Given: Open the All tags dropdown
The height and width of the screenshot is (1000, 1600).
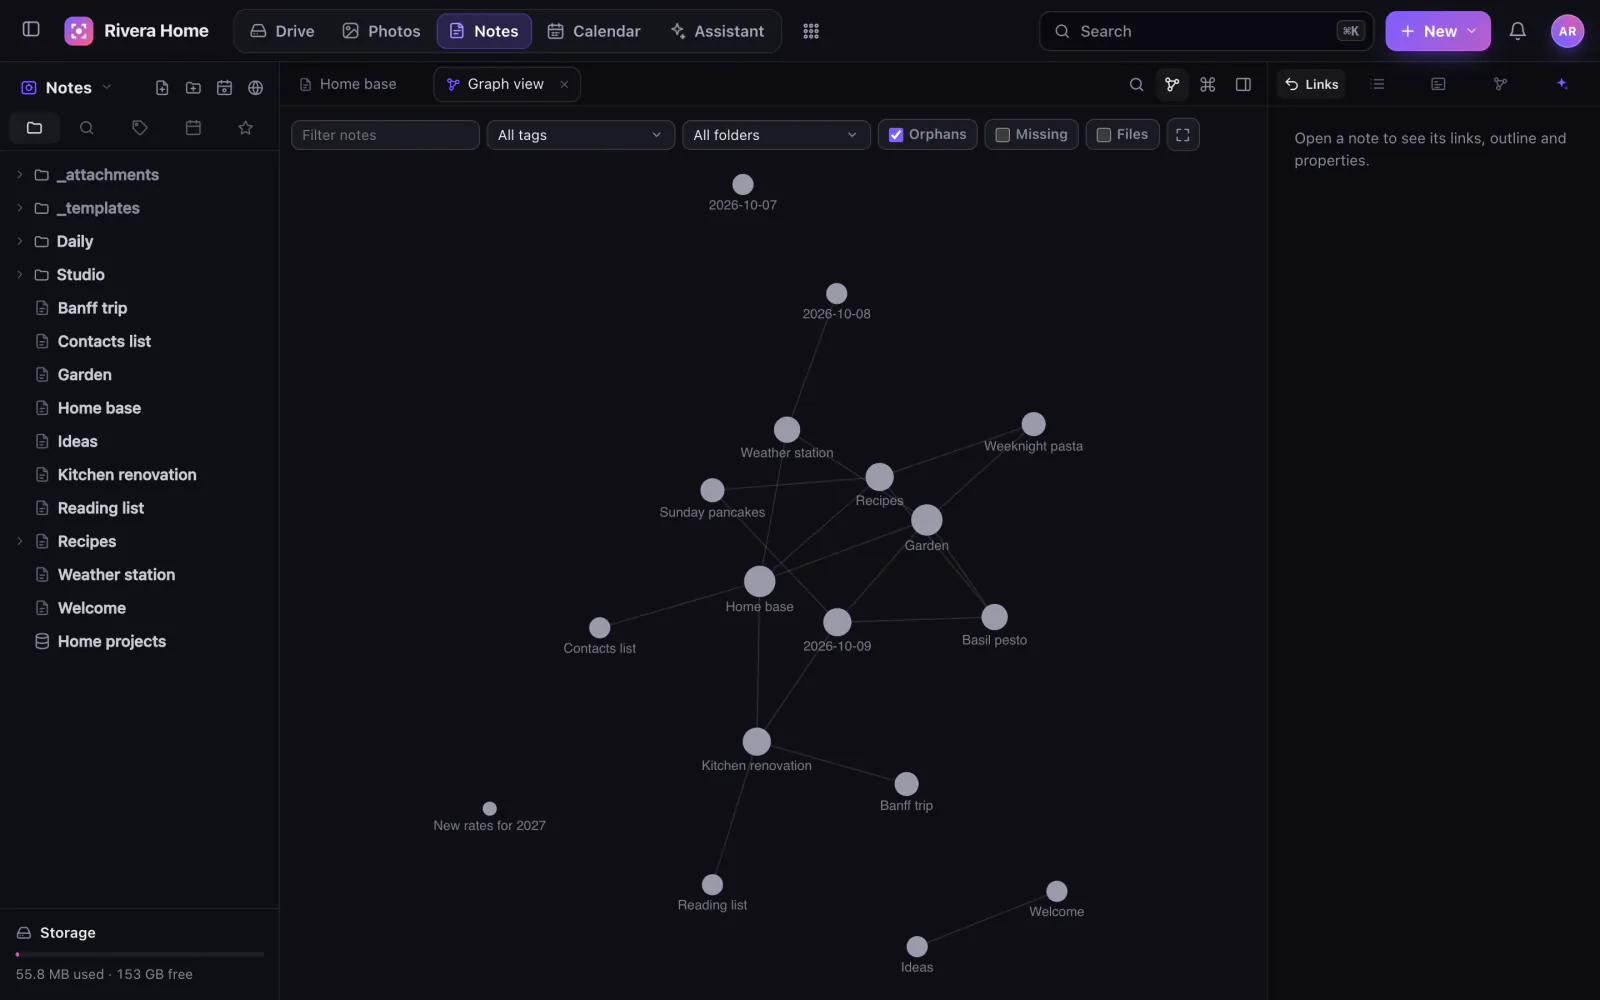Looking at the screenshot, I should click(580, 136).
